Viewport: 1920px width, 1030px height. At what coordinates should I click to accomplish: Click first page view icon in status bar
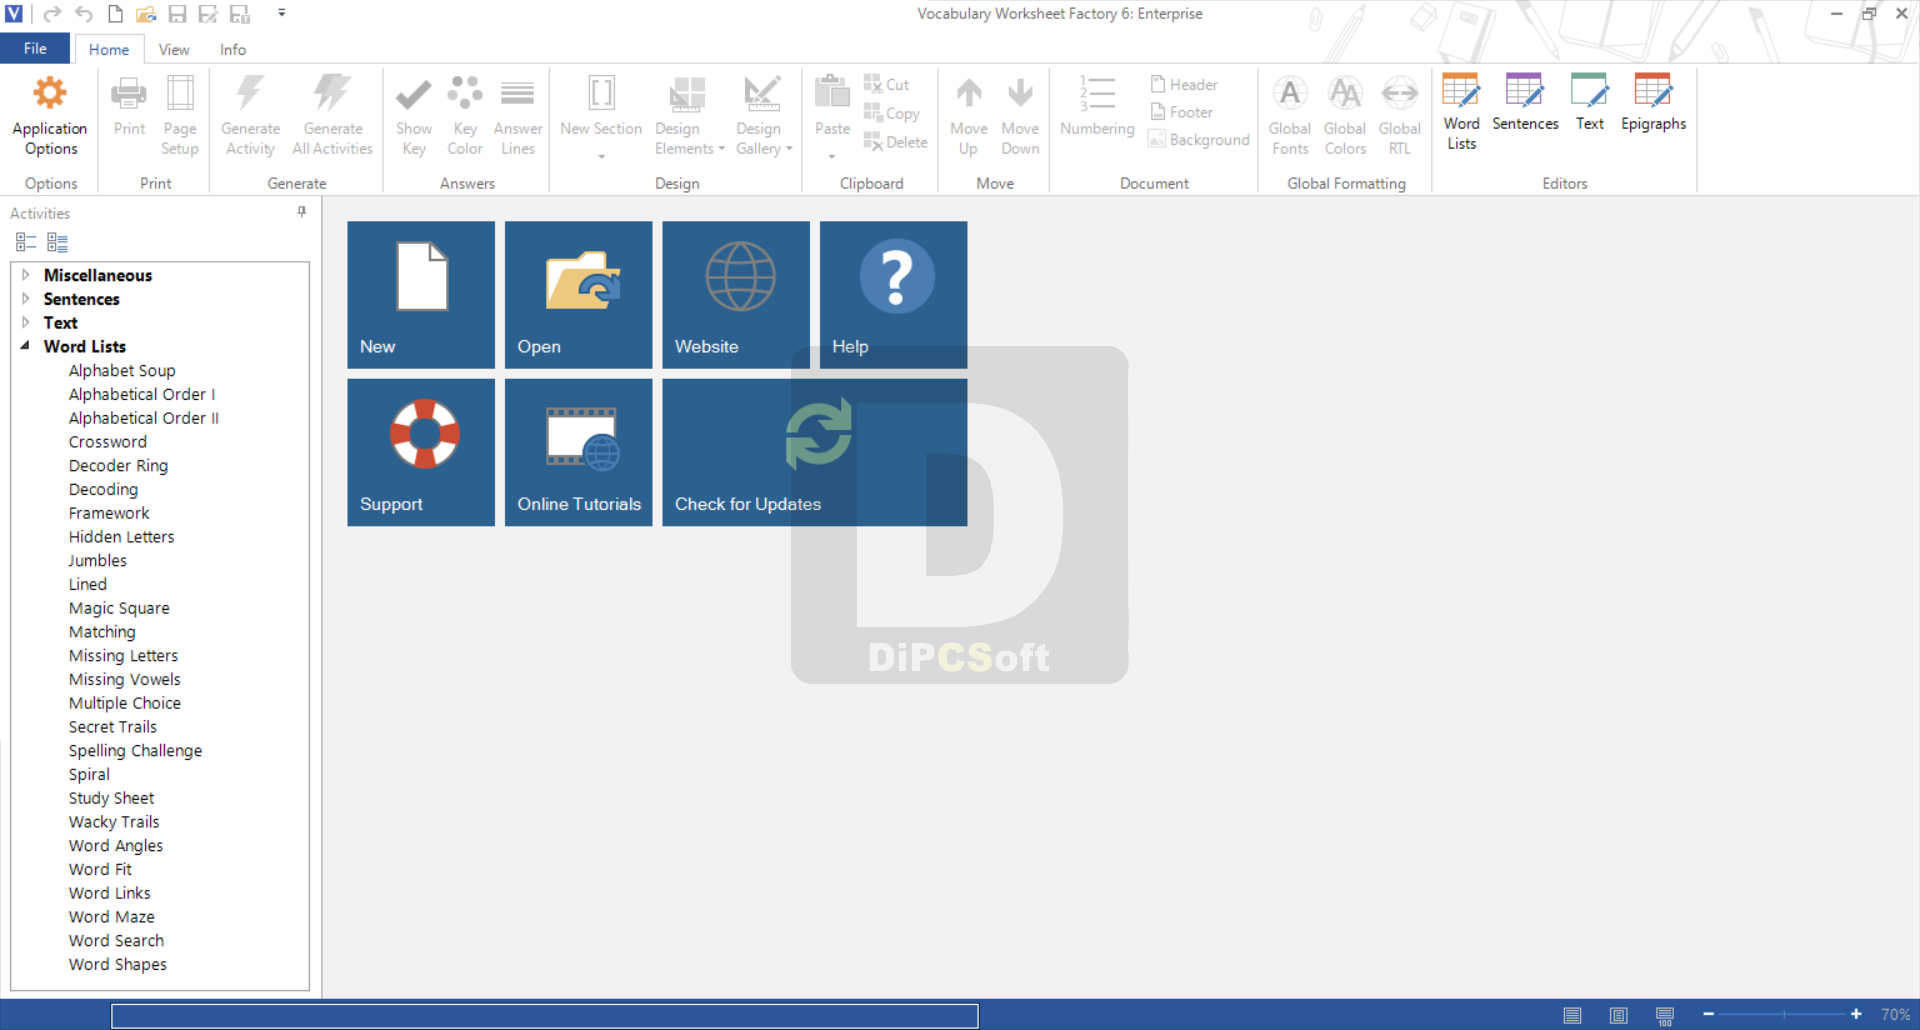coord(1572,1015)
